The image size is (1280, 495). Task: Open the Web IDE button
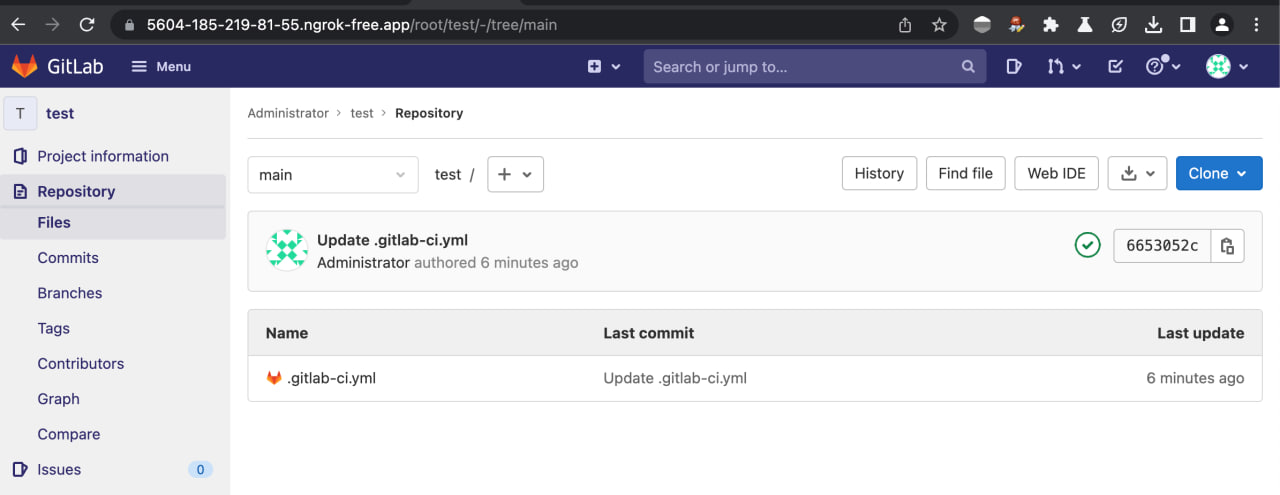[x=1056, y=173]
